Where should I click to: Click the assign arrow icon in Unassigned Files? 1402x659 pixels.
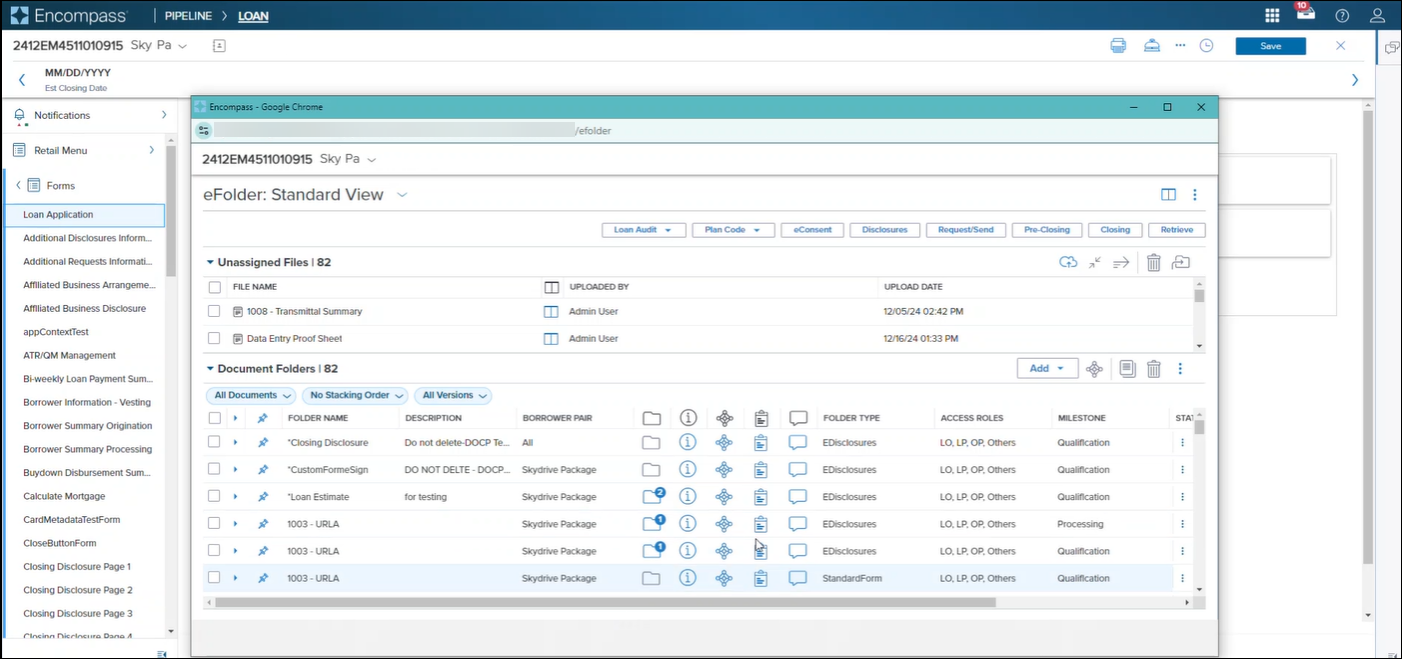coord(1121,262)
